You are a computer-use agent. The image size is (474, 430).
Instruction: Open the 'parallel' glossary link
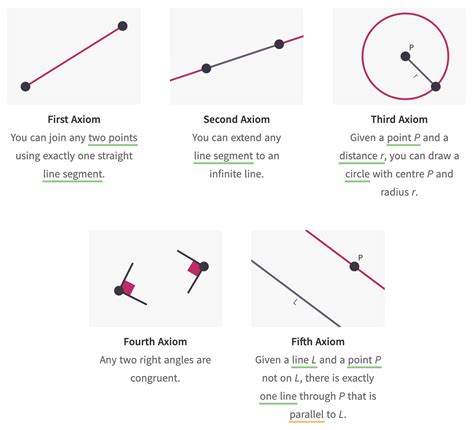(x=307, y=415)
